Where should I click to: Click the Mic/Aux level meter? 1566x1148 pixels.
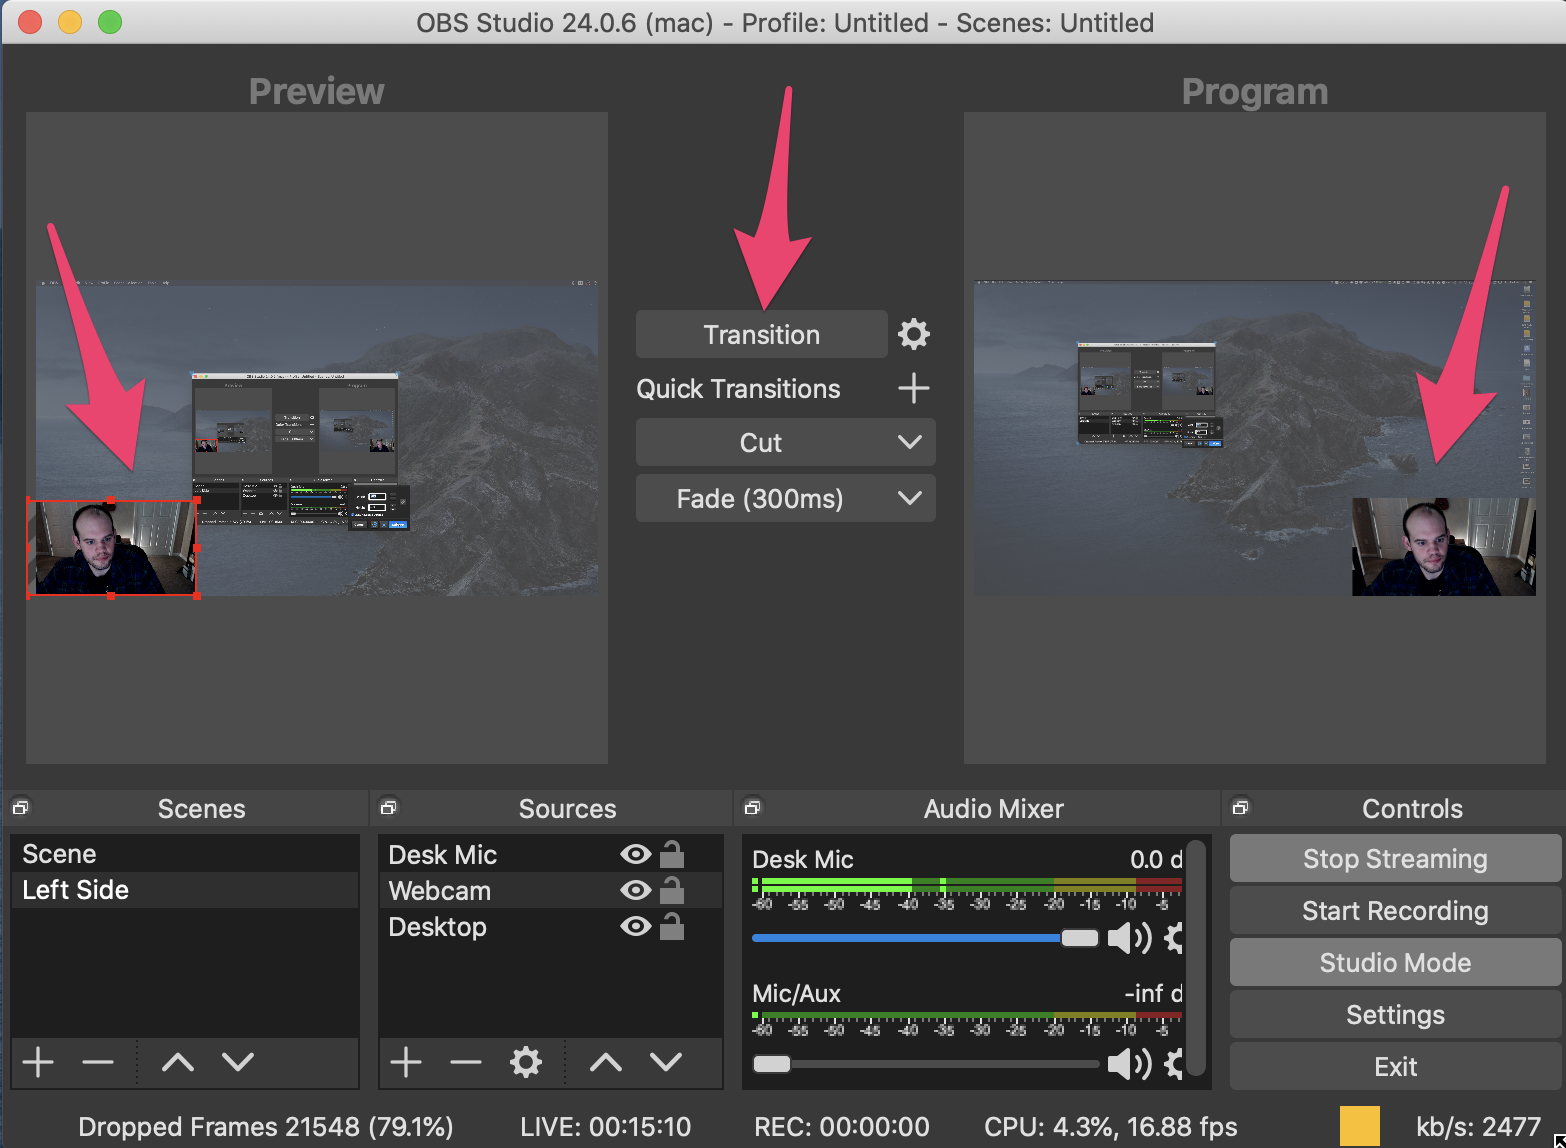tap(967, 1016)
